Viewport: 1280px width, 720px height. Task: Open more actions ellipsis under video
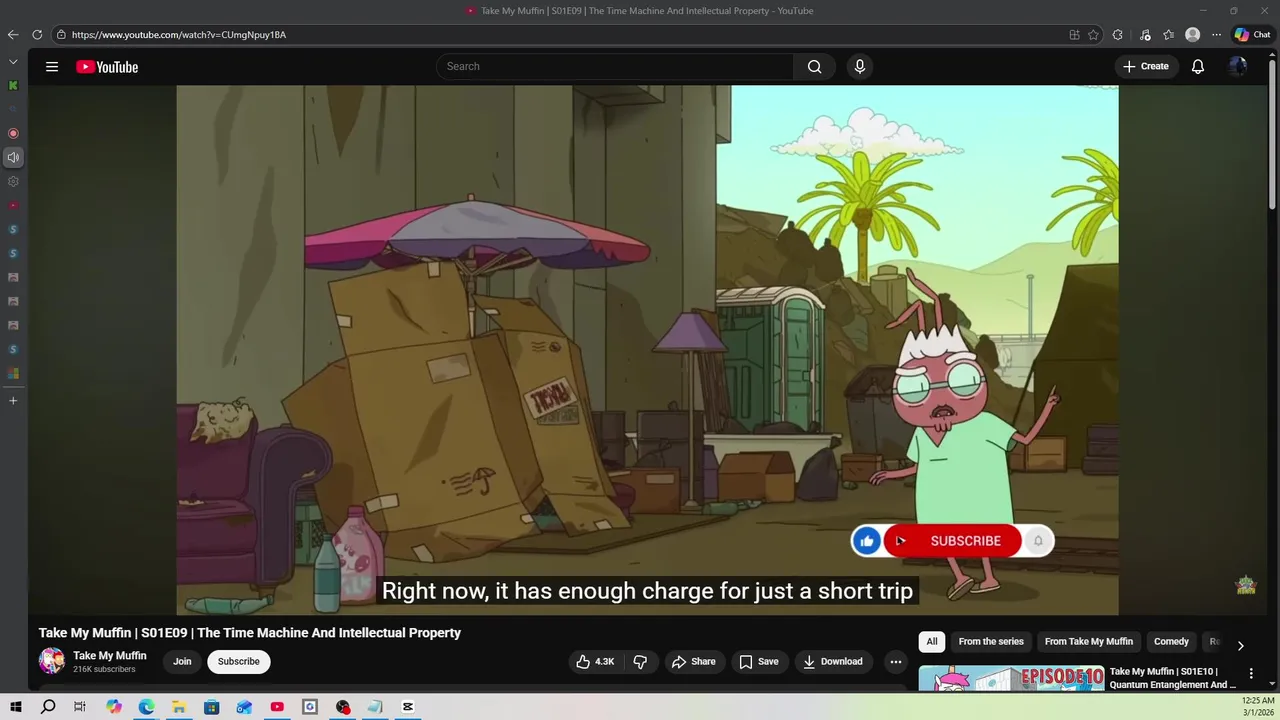click(896, 661)
